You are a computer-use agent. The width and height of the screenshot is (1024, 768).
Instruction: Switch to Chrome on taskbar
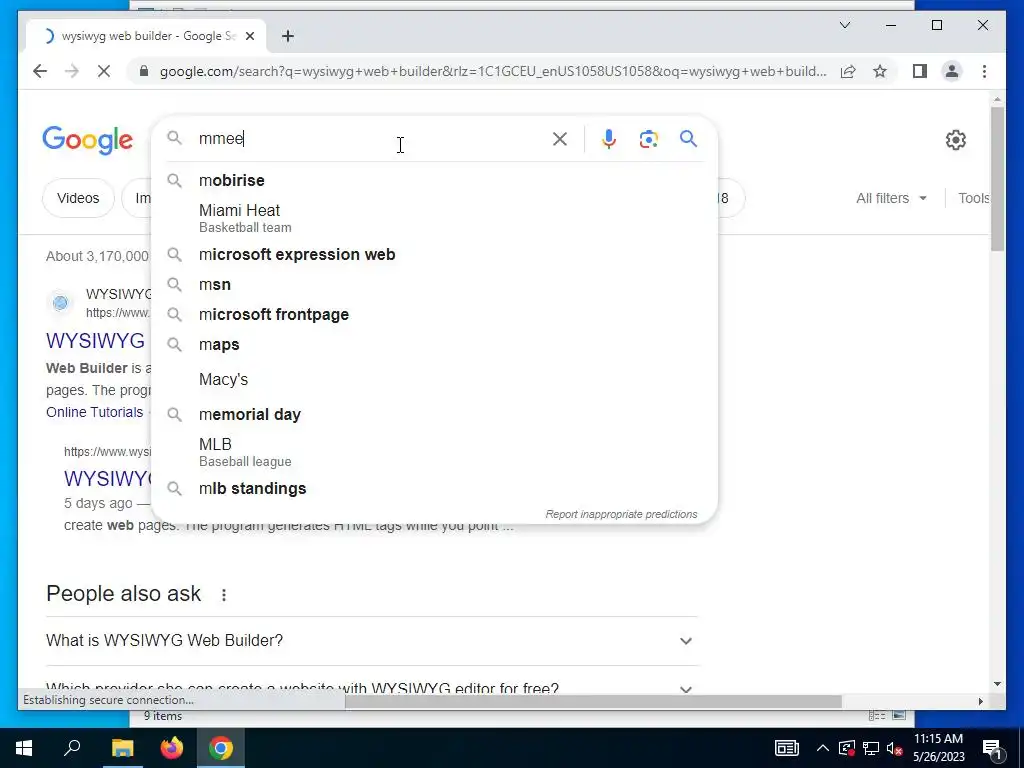pos(221,748)
